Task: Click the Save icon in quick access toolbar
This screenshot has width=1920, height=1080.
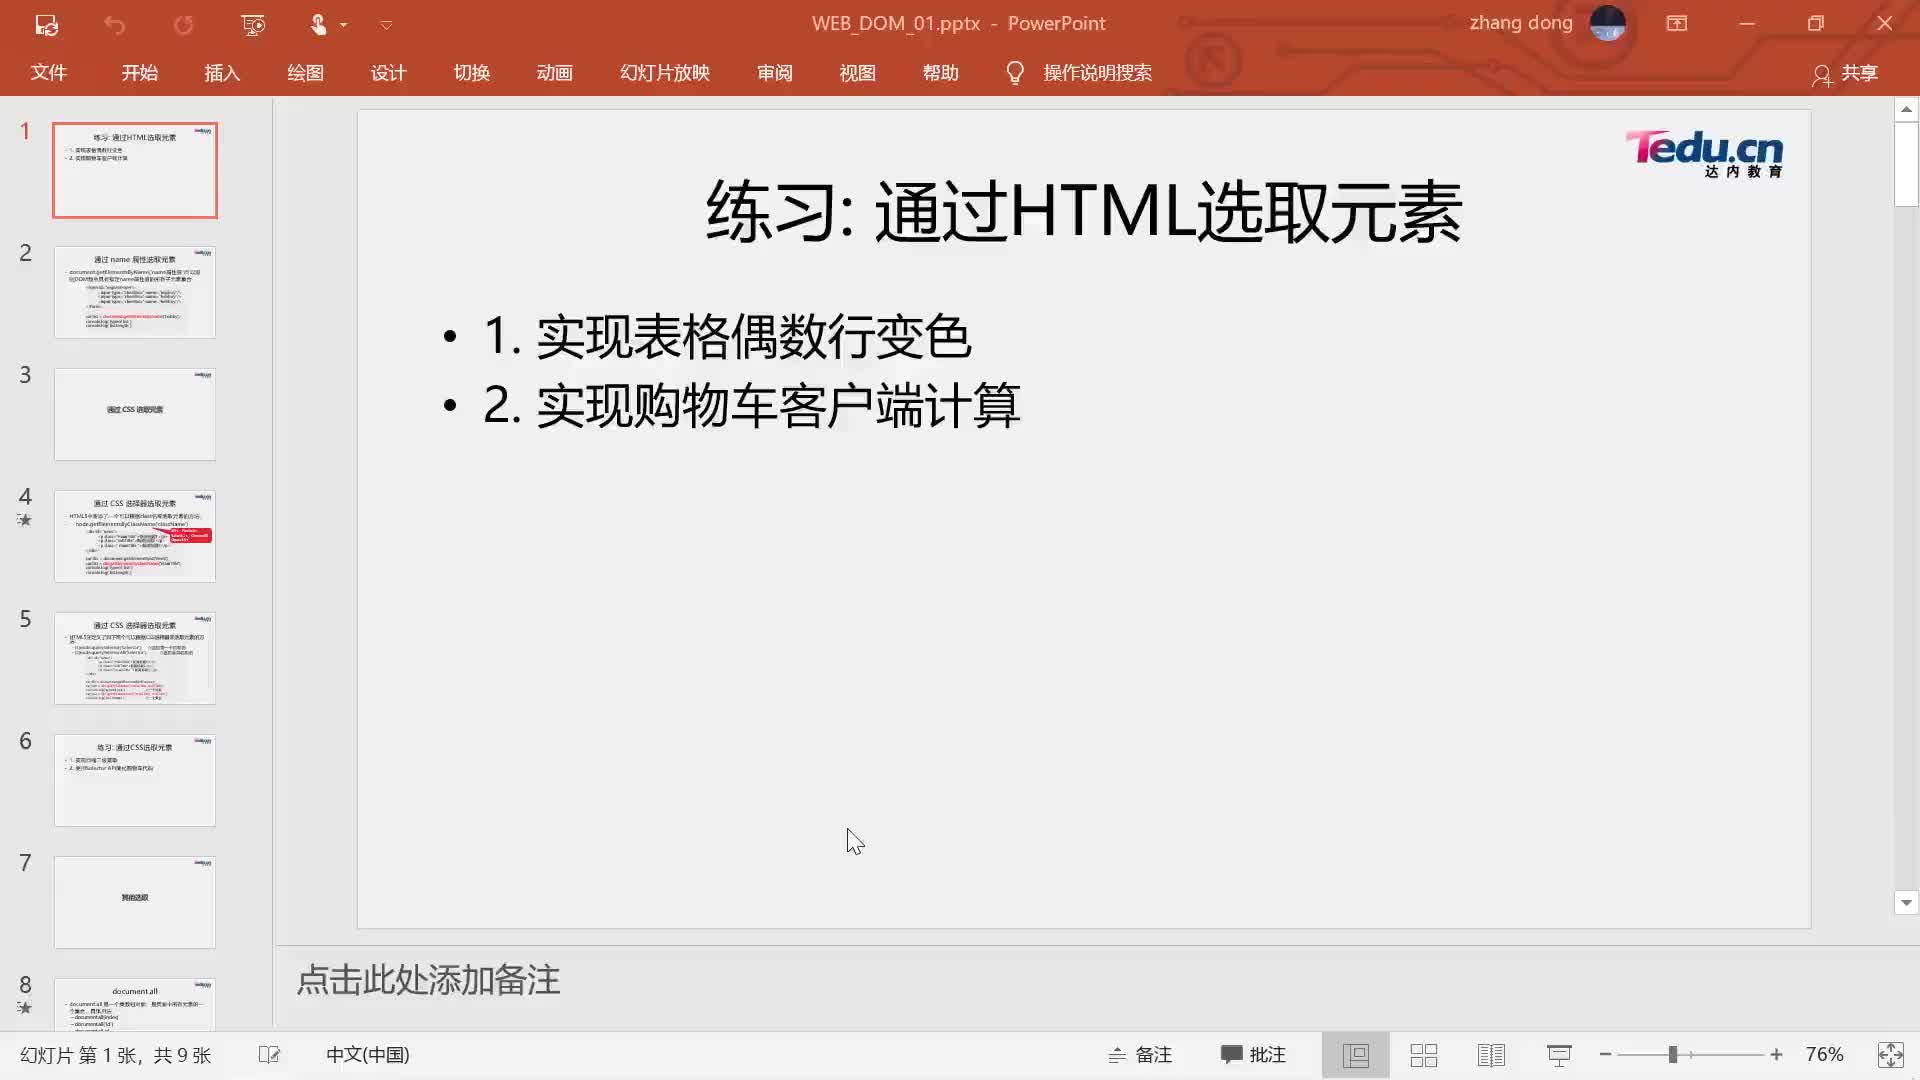Action: [x=46, y=24]
